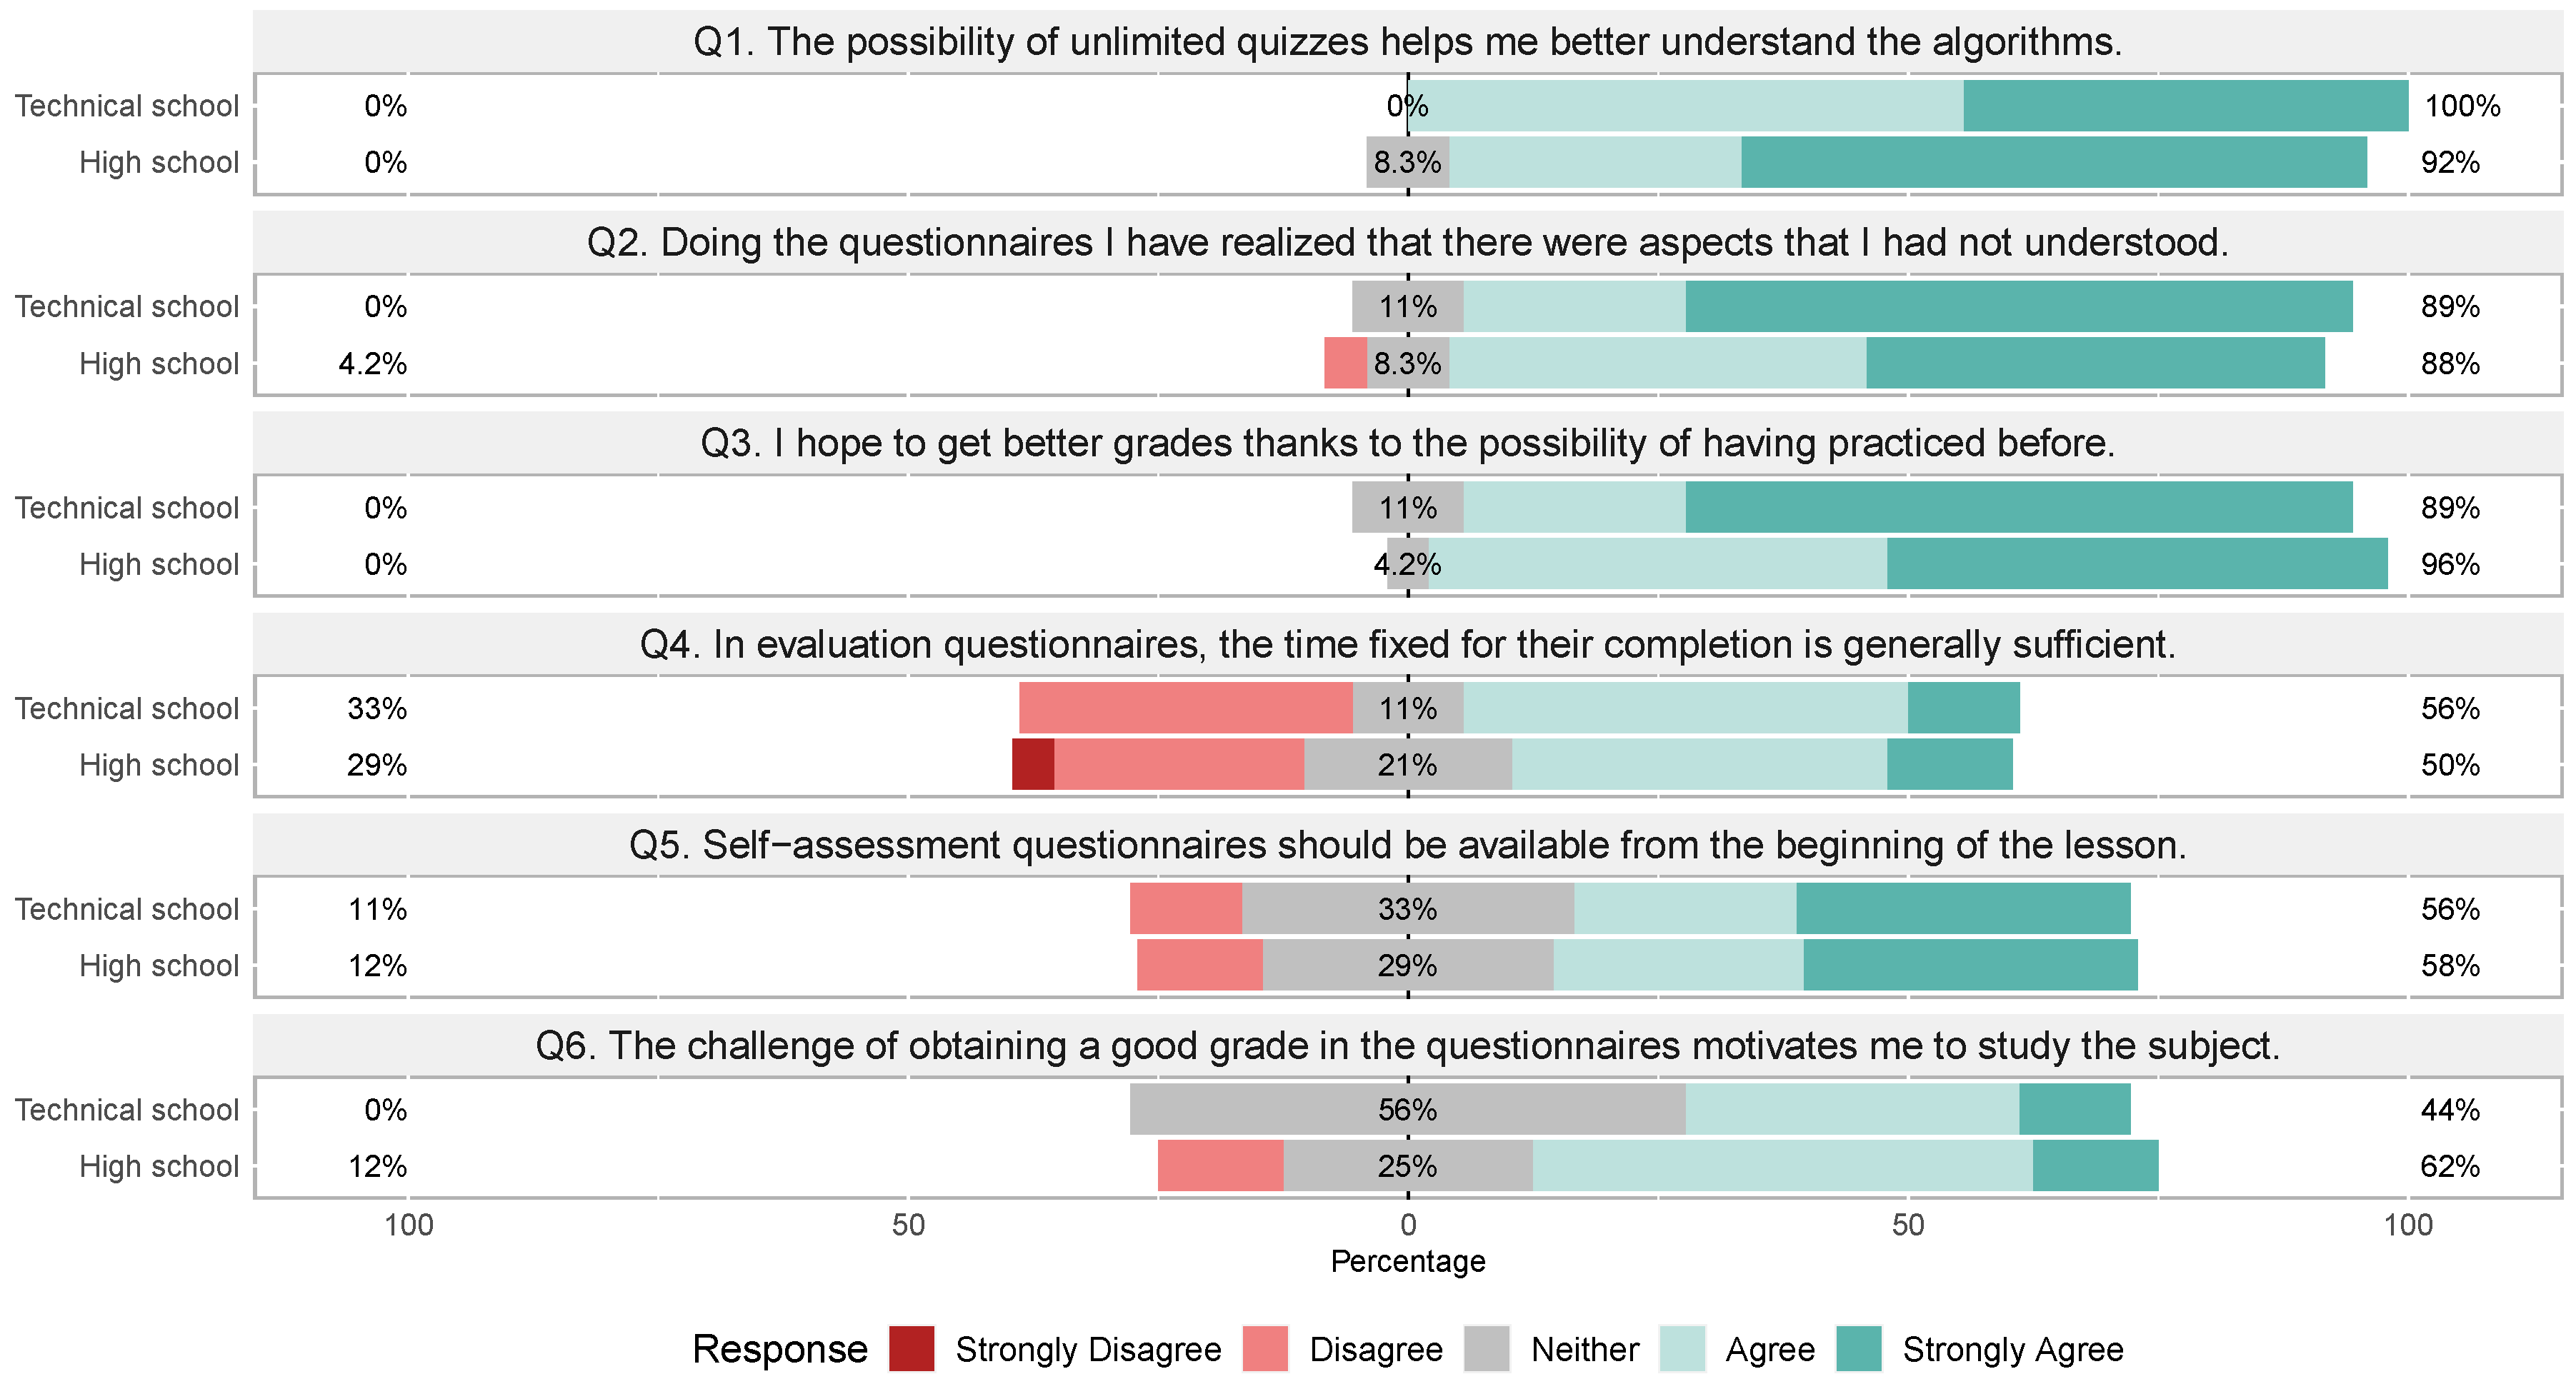The height and width of the screenshot is (1384, 2576).
Task: Select the 56% Neither bar in Q6
Action: click(x=1407, y=1110)
